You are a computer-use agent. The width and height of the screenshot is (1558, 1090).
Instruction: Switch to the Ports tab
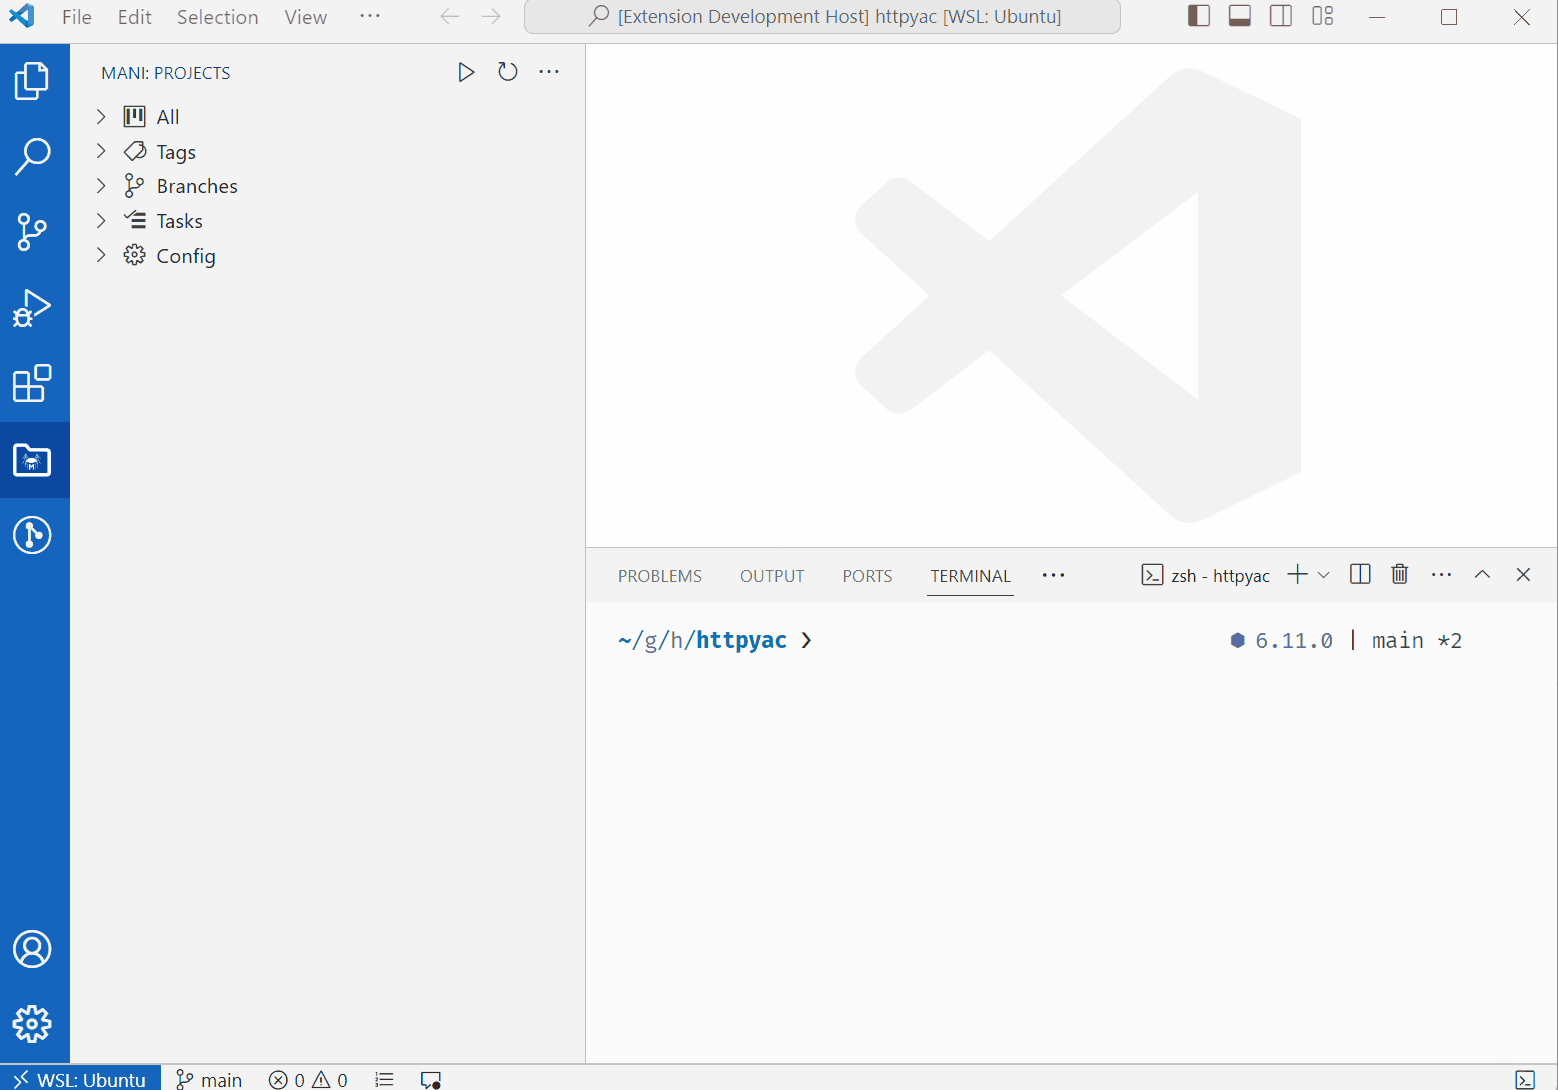867,576
